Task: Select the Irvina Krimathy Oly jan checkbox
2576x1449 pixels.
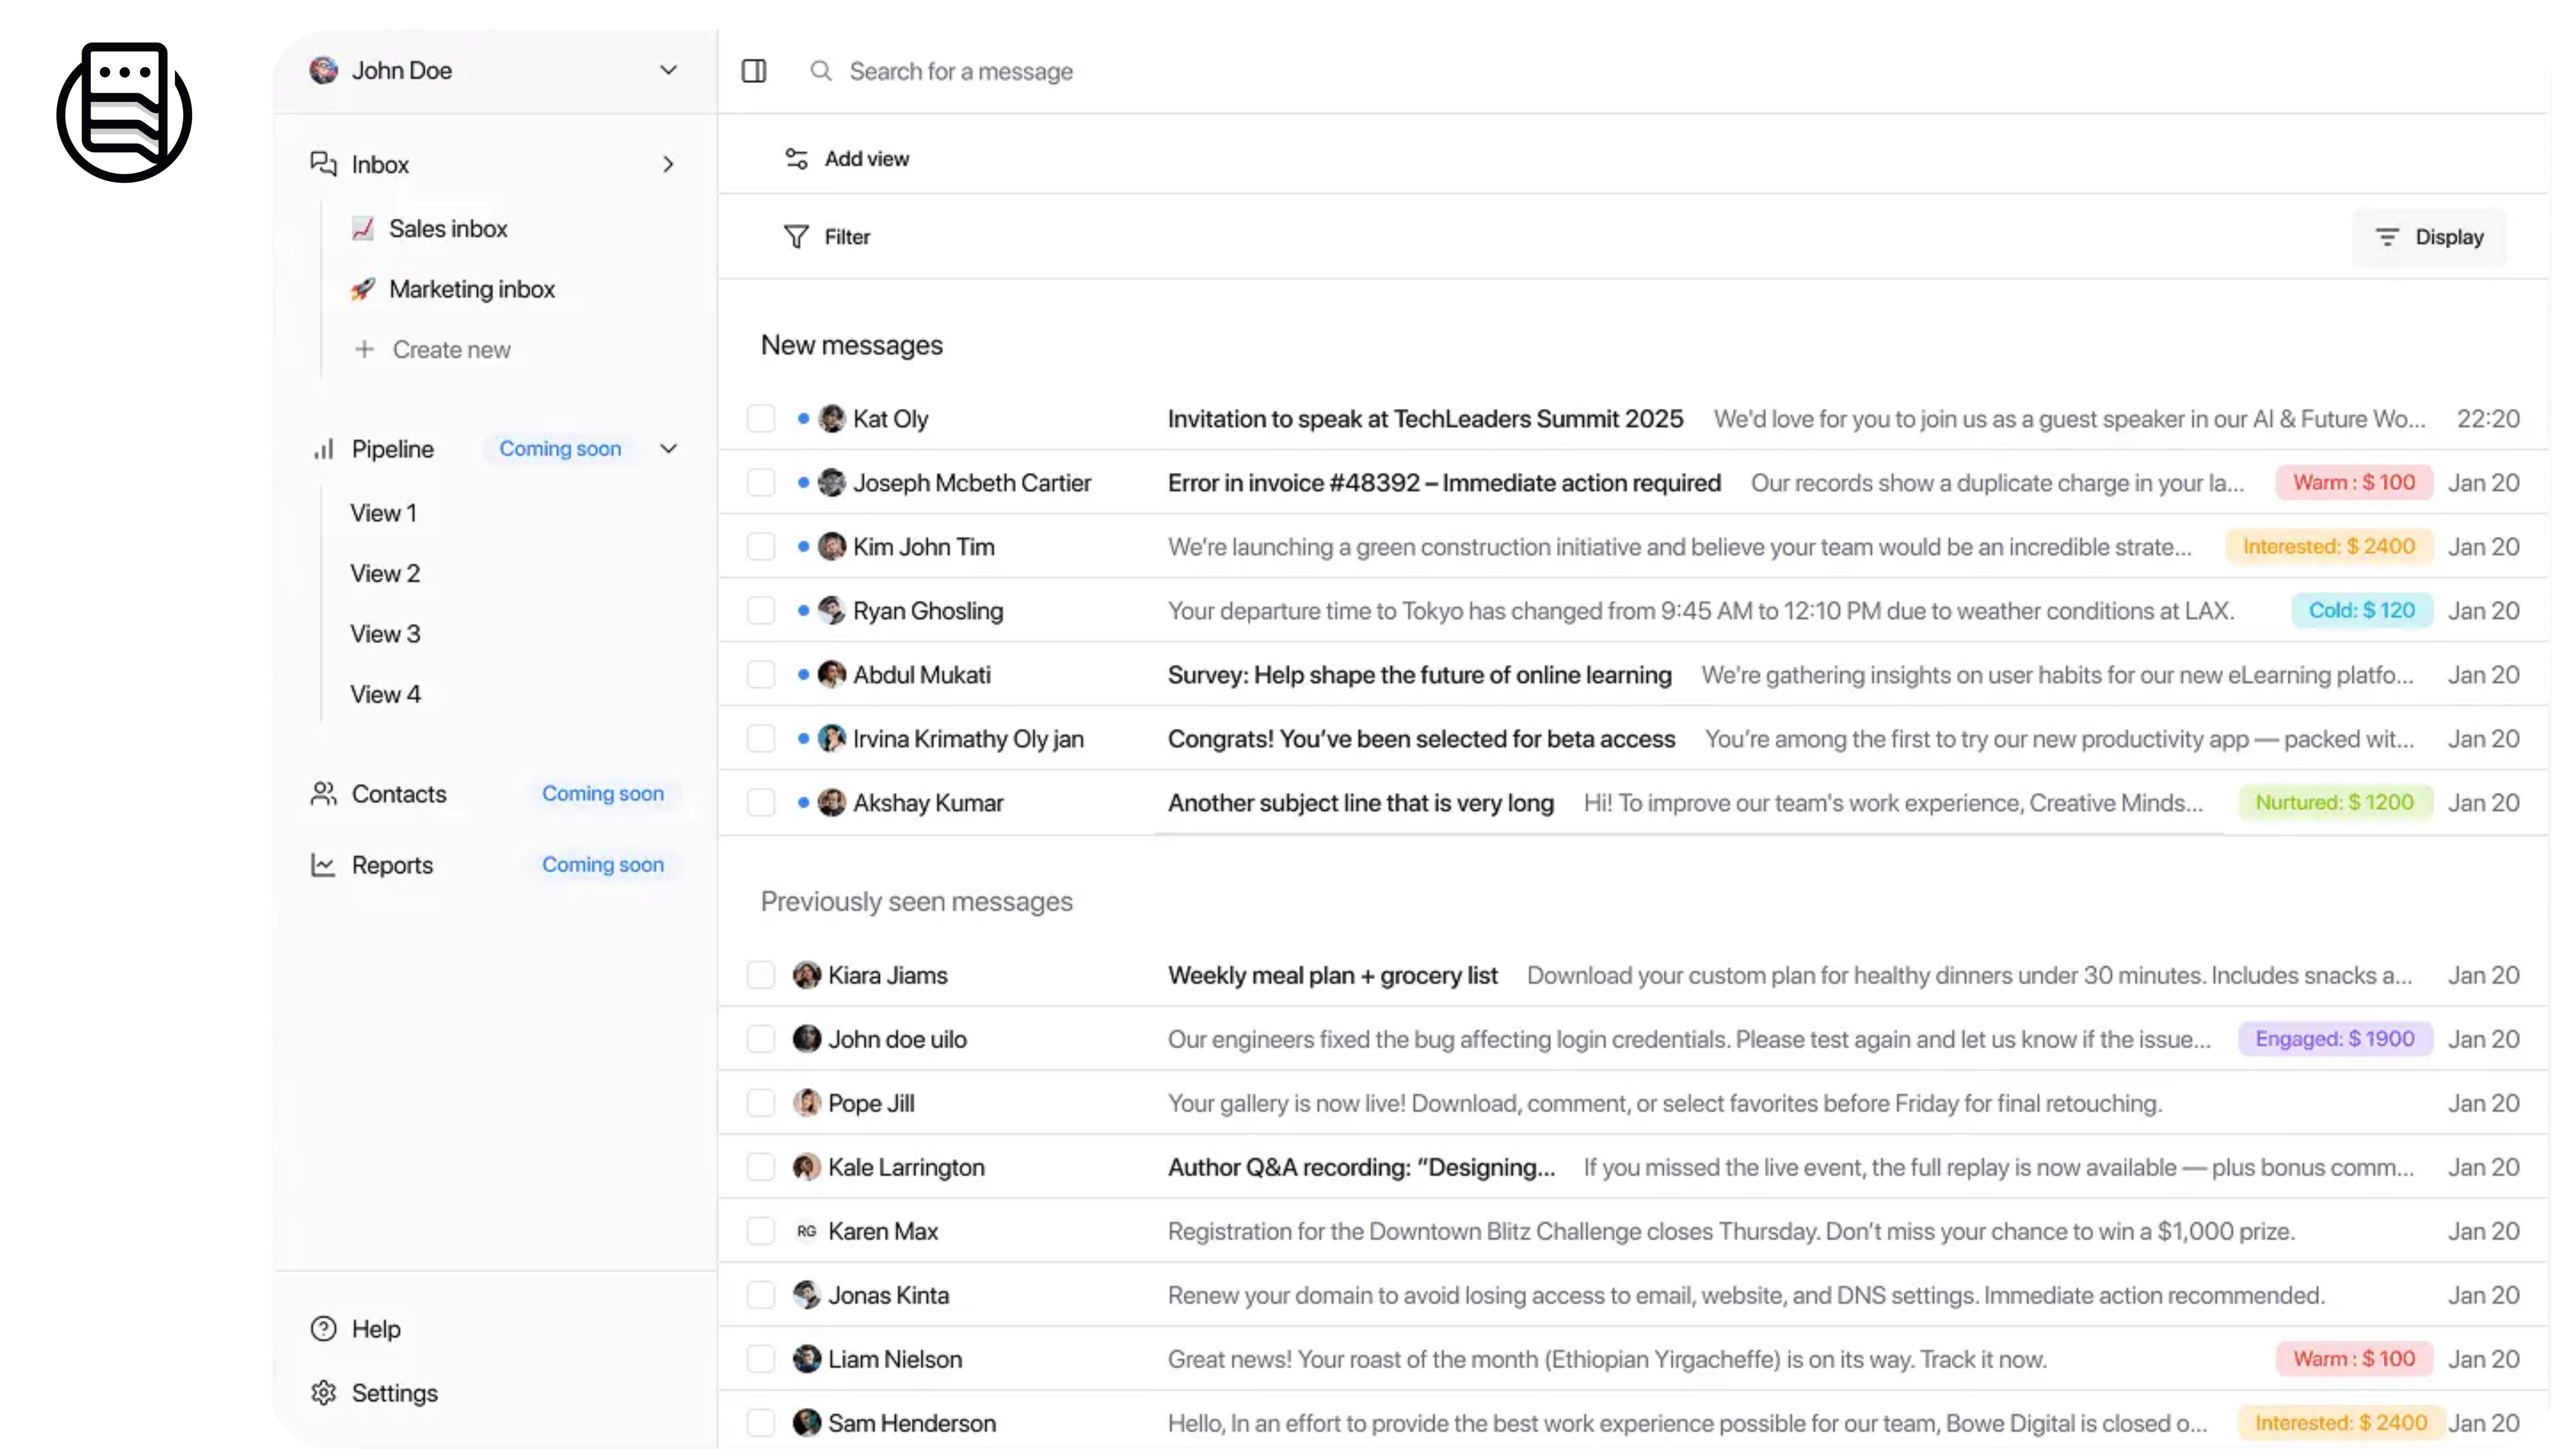Action: pyautogui.click(x=761, y=739)
